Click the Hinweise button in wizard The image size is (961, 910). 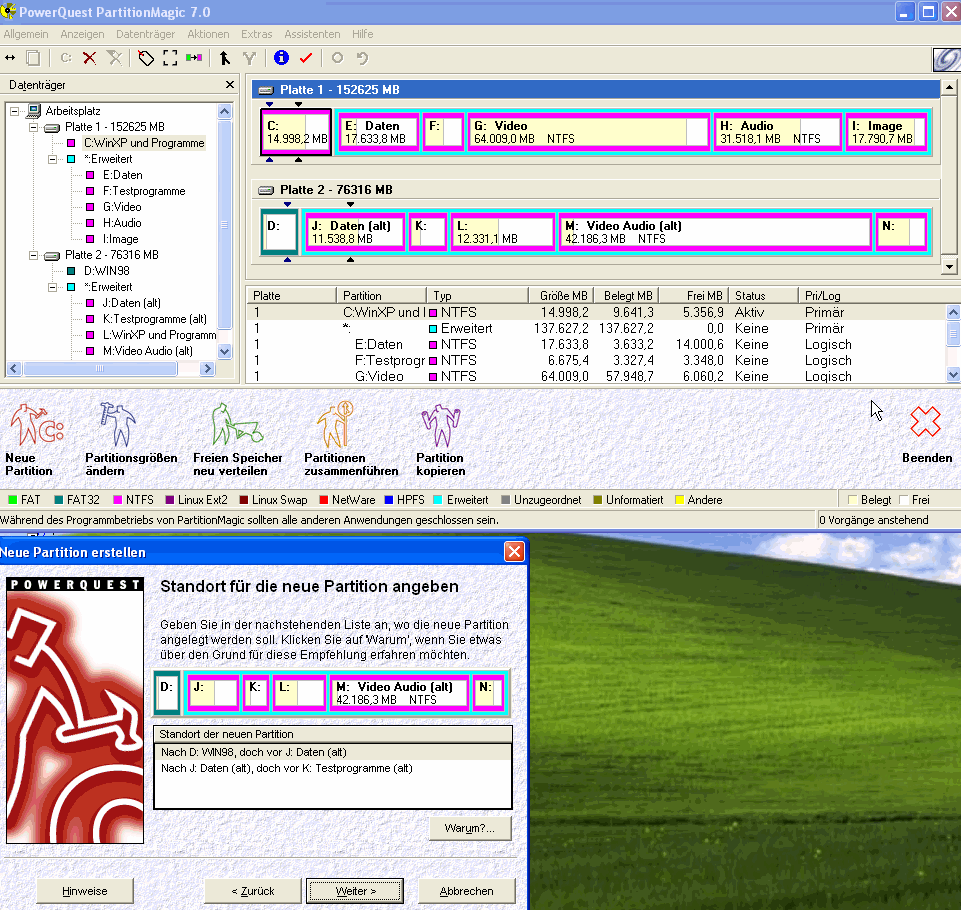(85, 891)
